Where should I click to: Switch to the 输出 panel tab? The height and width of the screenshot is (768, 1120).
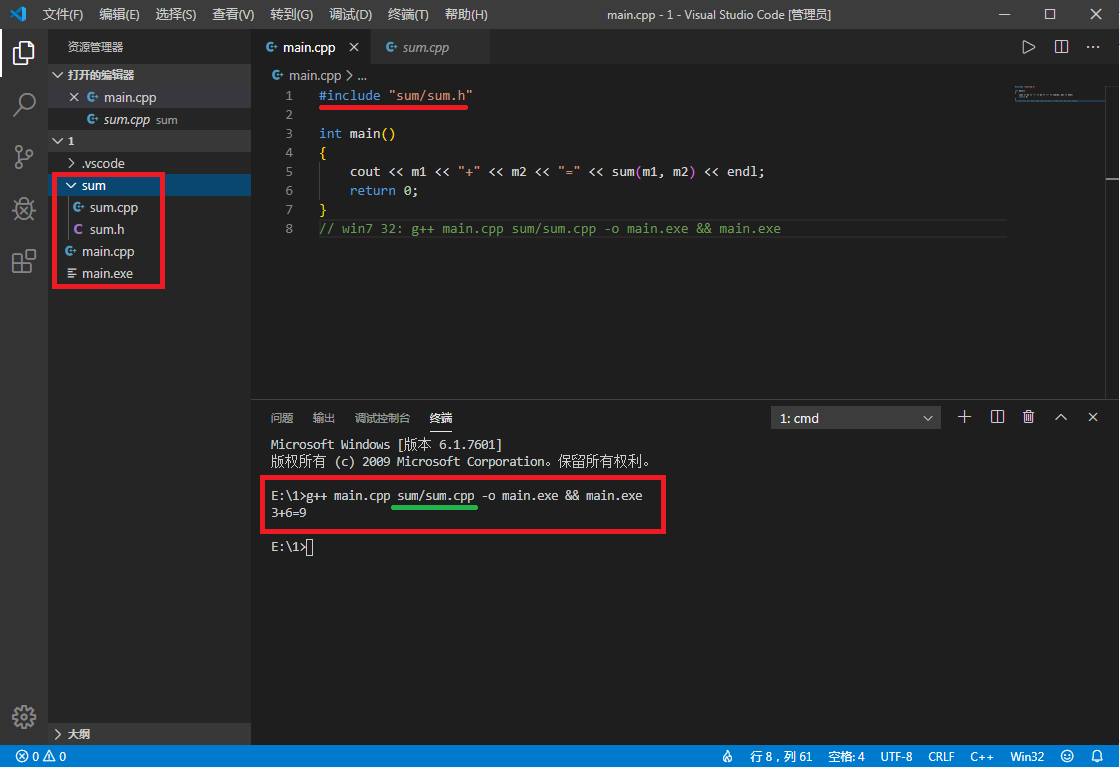tap(323, 417)
